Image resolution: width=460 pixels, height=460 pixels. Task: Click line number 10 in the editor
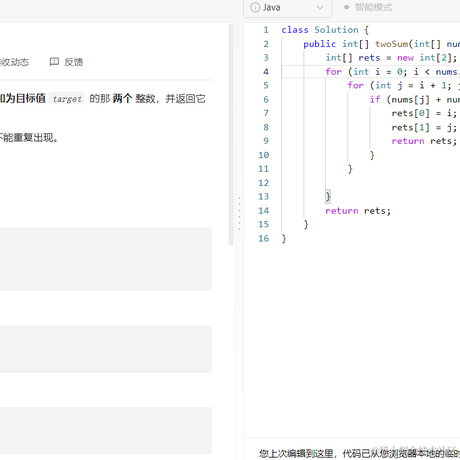(x=263, y=155)
